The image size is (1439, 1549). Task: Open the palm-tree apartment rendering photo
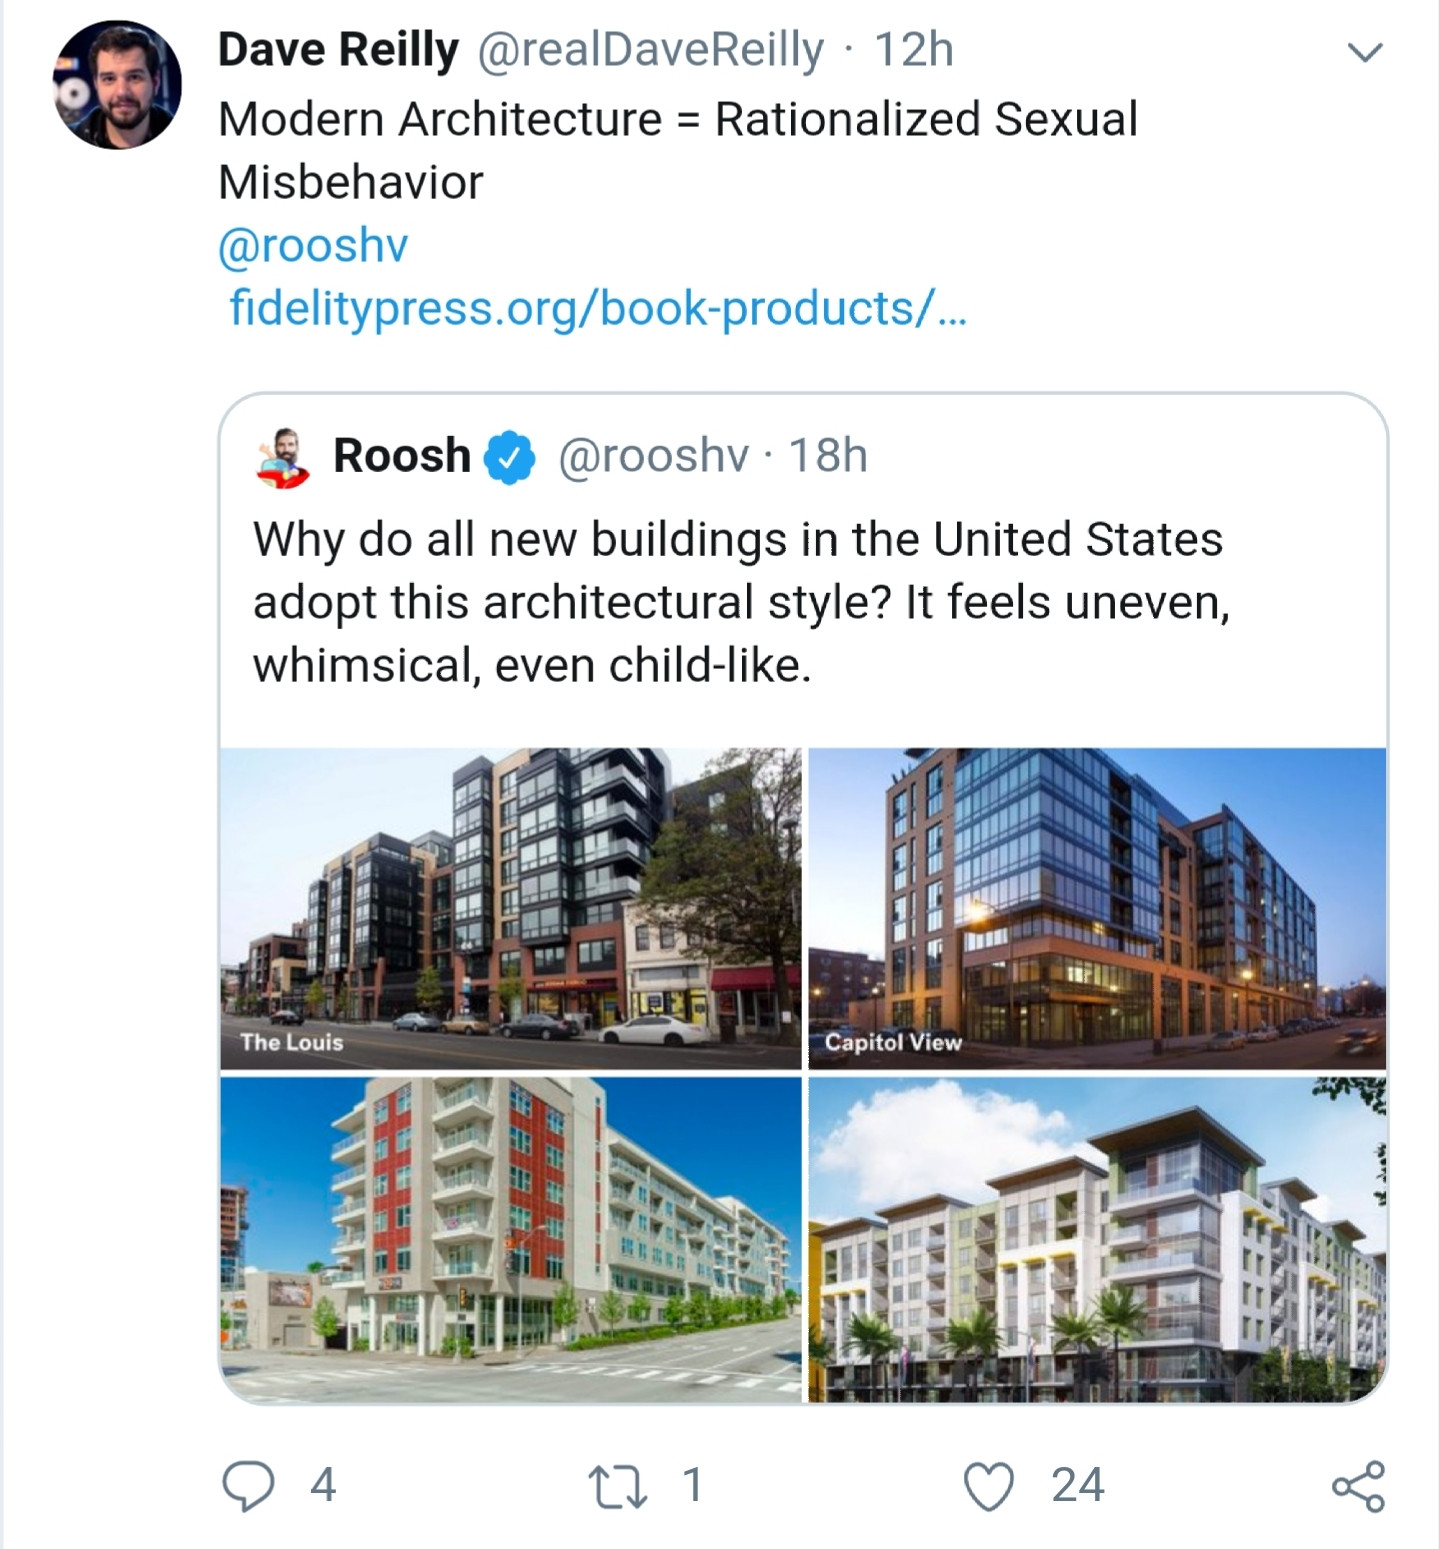pos(1097,1238)
